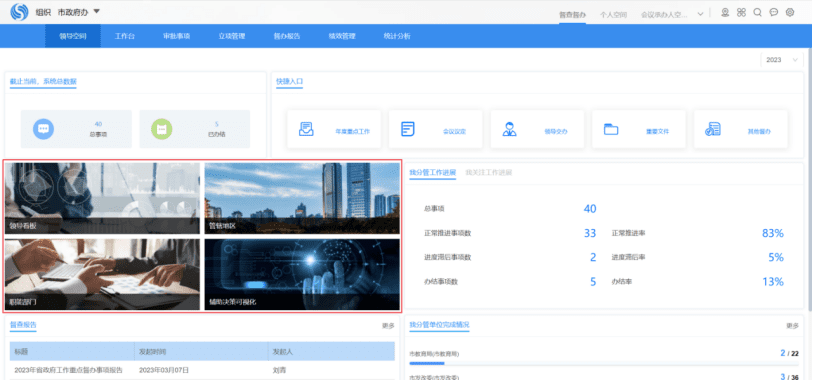Select the 领导空间 menu item
The height and width of the screenshot is (381, 813).
pos(73,36)
